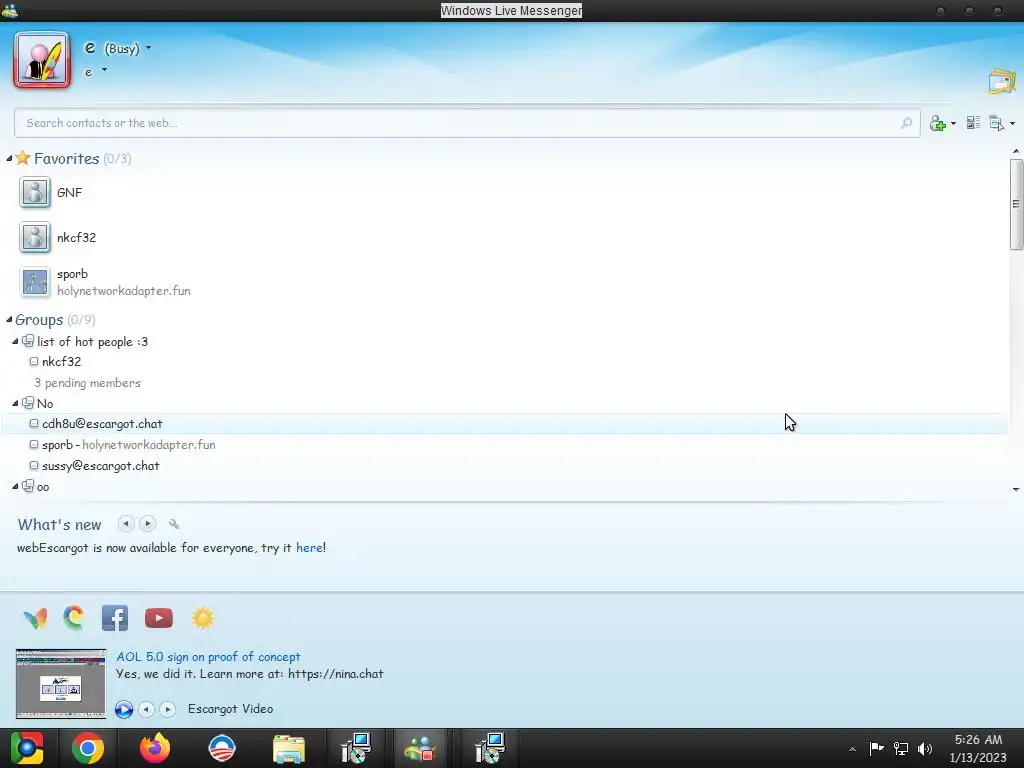This screenshot has width=1024, height=768.
Task: Collapse the Groups section
Action: pyautogui.click(x=9, y=319)
